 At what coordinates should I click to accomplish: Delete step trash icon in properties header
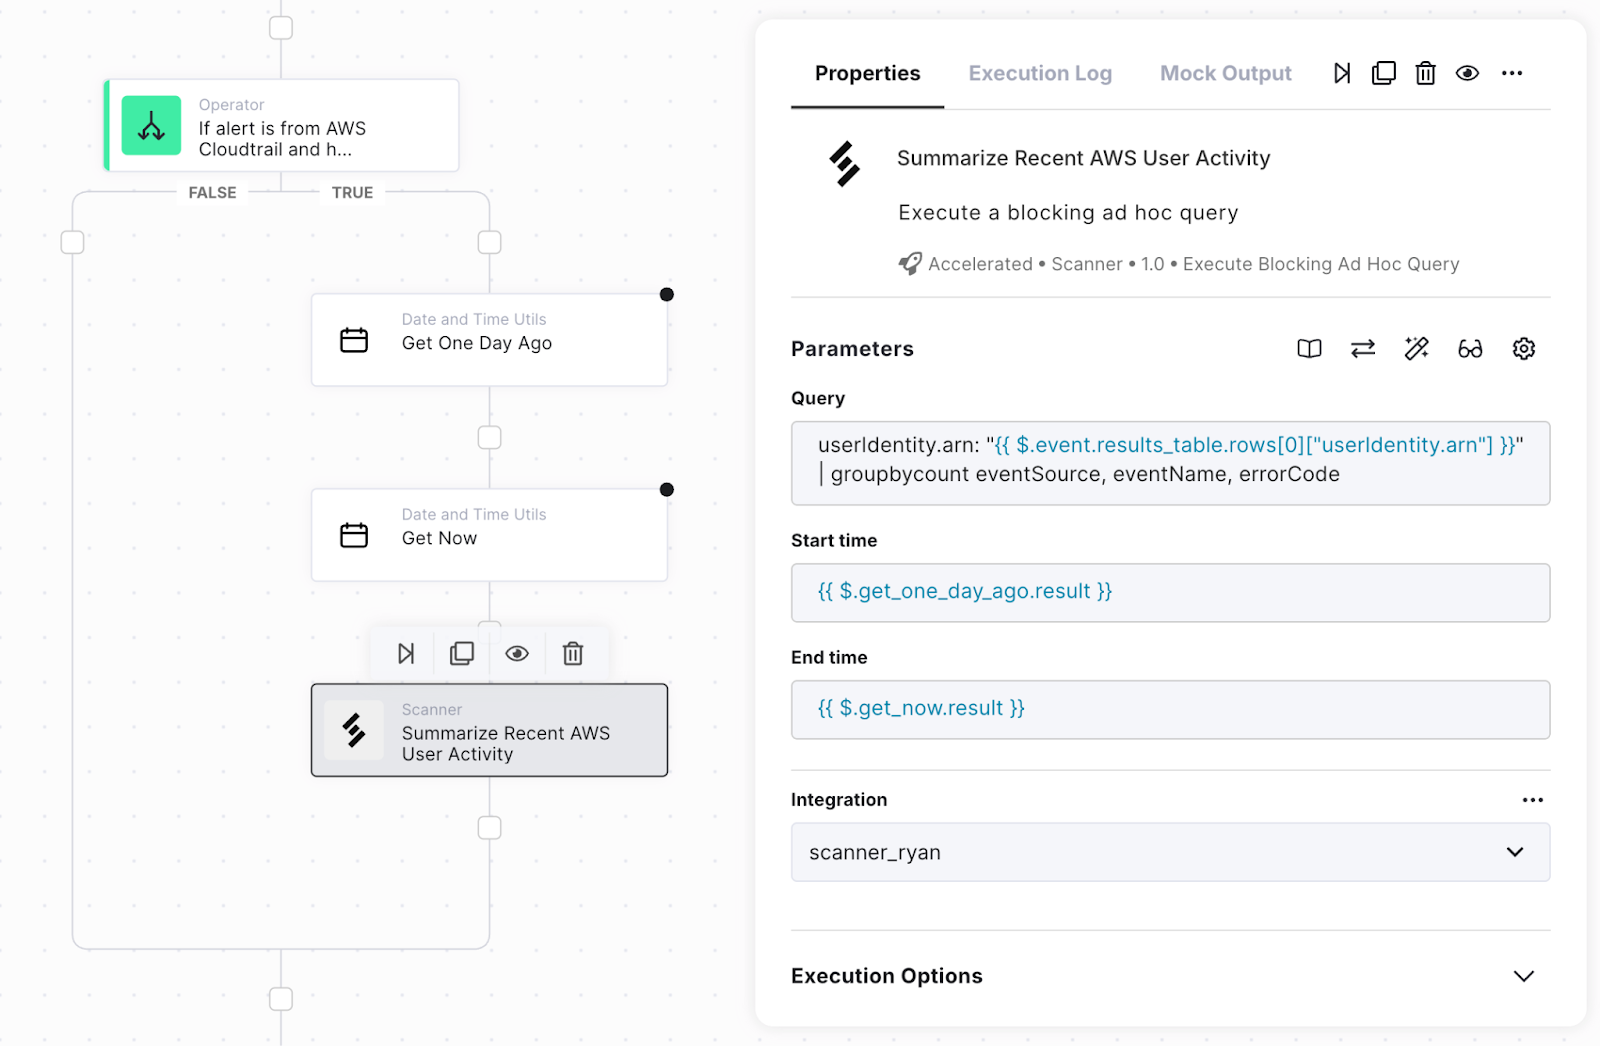click(1426, 73)
